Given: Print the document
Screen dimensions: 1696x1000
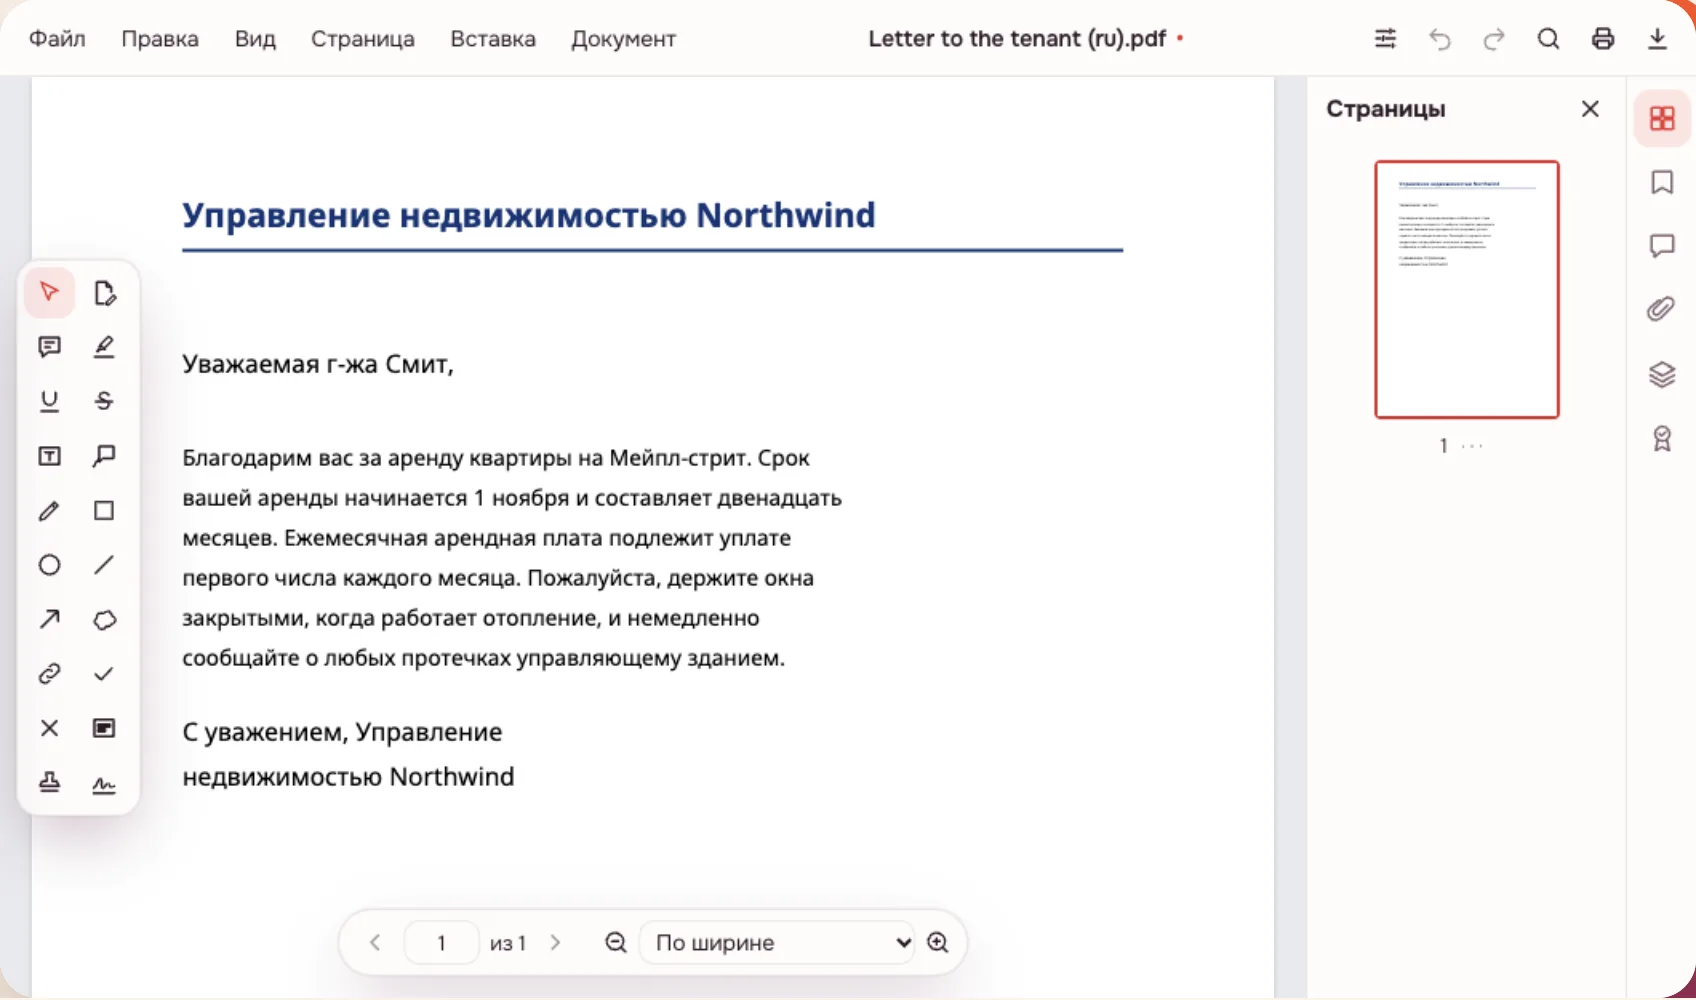Looking at the screenshot, I should point(1603,39).
